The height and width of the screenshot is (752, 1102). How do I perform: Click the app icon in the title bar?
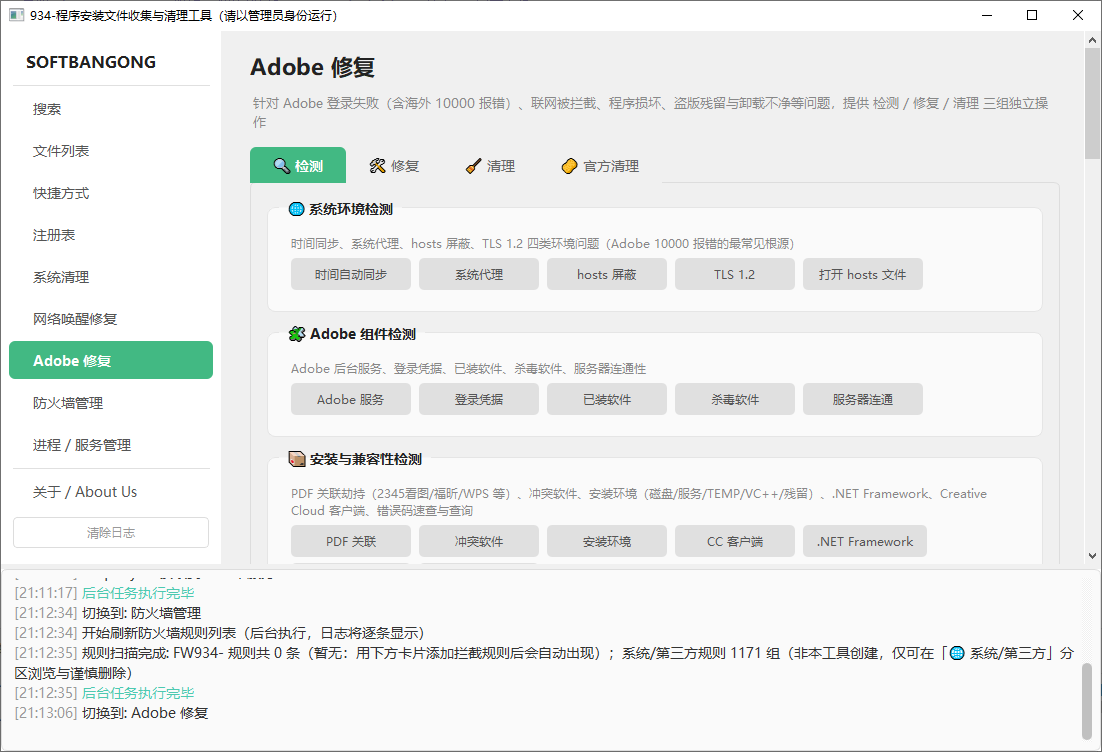coord(16,15)
